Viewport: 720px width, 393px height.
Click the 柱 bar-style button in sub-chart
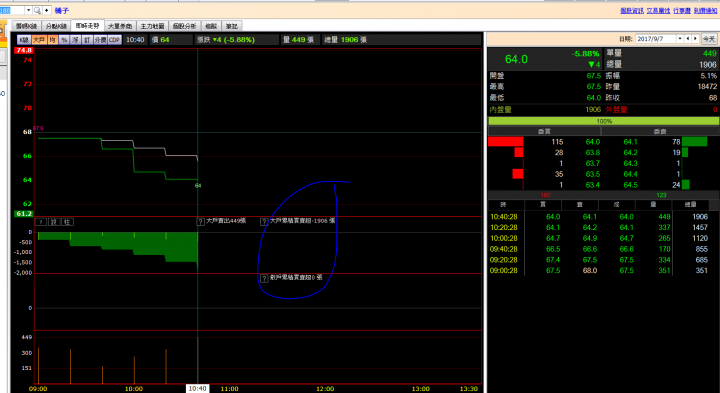68,222
